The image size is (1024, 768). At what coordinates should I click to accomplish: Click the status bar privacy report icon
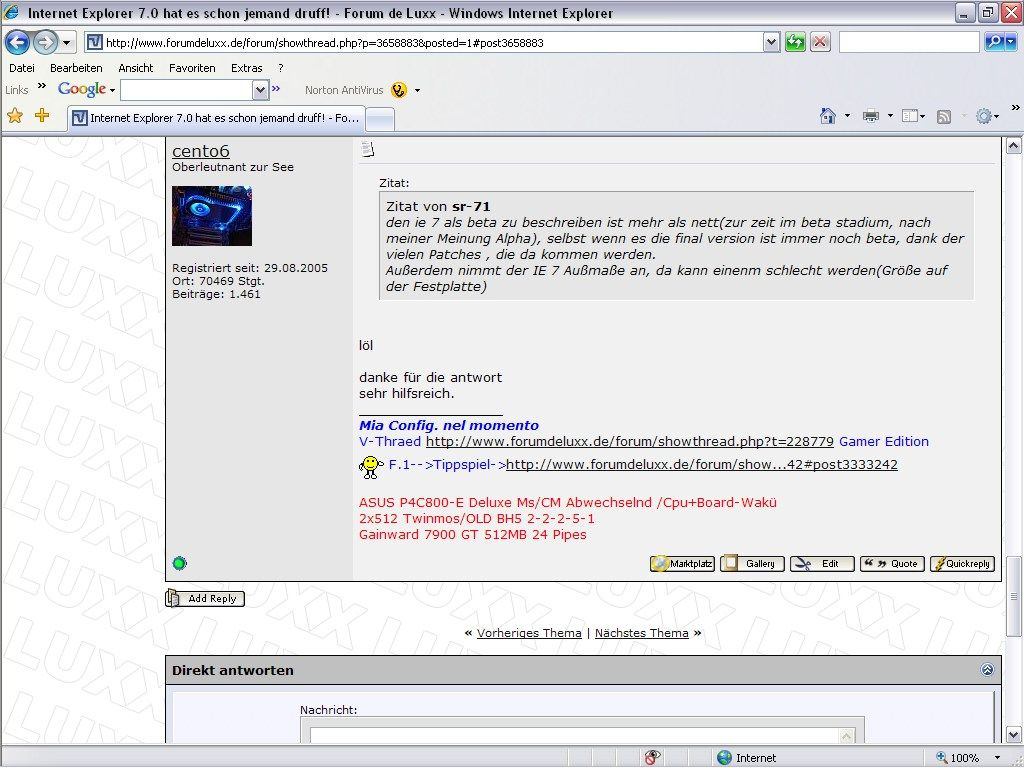tap(652, 758)
